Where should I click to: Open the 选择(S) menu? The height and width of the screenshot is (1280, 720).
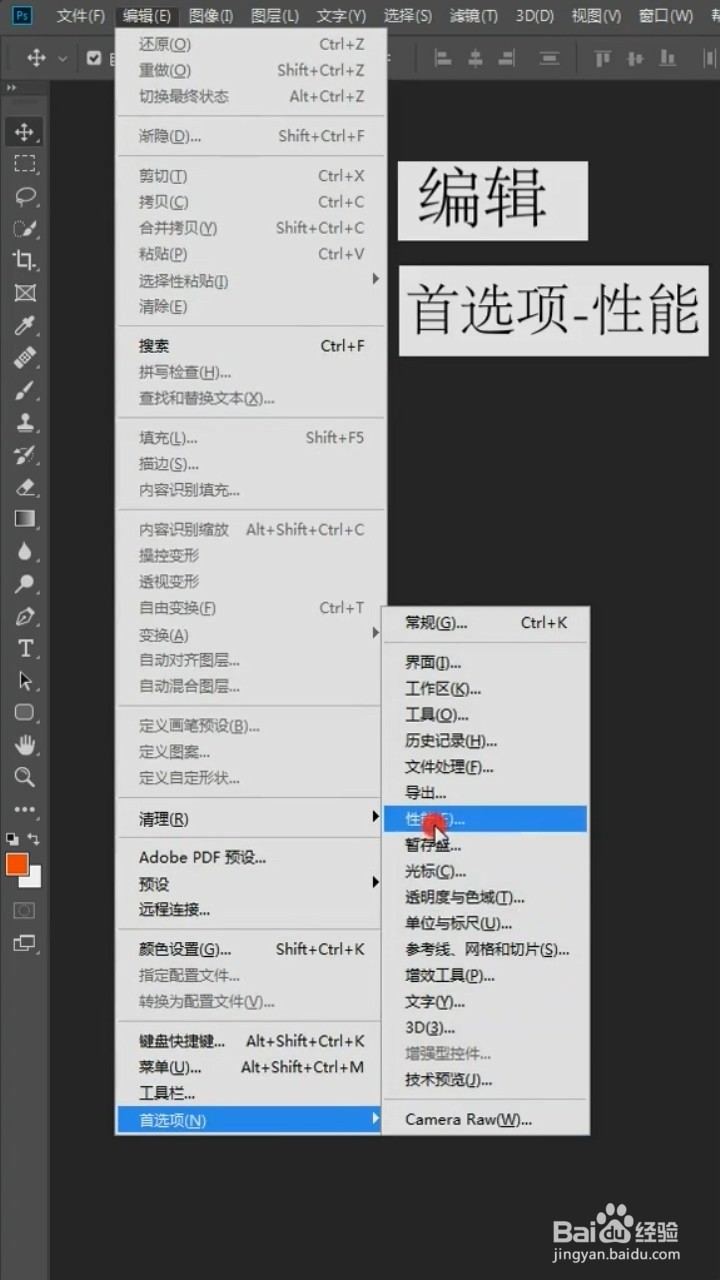[408, 16]
